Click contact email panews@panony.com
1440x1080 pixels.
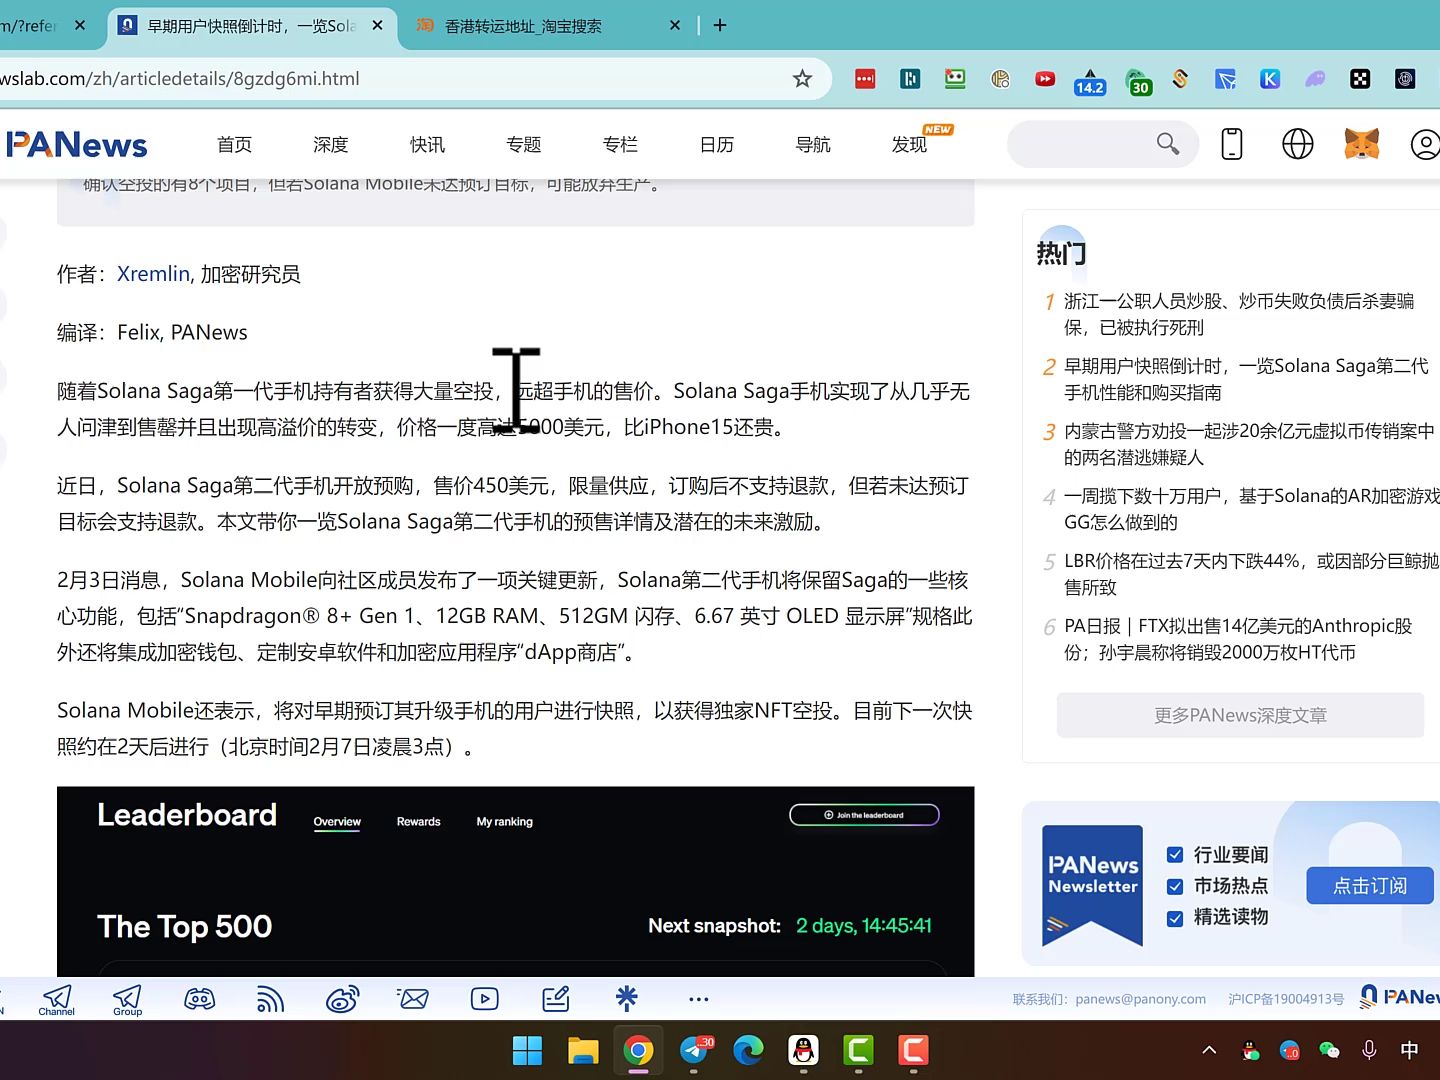[1140, 999]
